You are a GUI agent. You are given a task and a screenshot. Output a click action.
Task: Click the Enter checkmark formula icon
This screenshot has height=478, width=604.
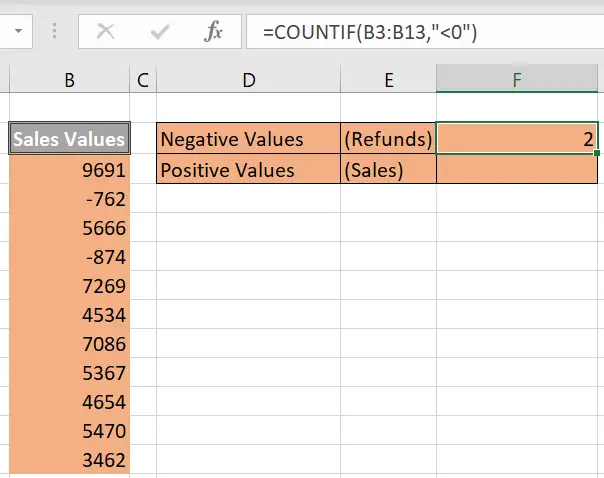pyautogui.click(x=160, y=32)
